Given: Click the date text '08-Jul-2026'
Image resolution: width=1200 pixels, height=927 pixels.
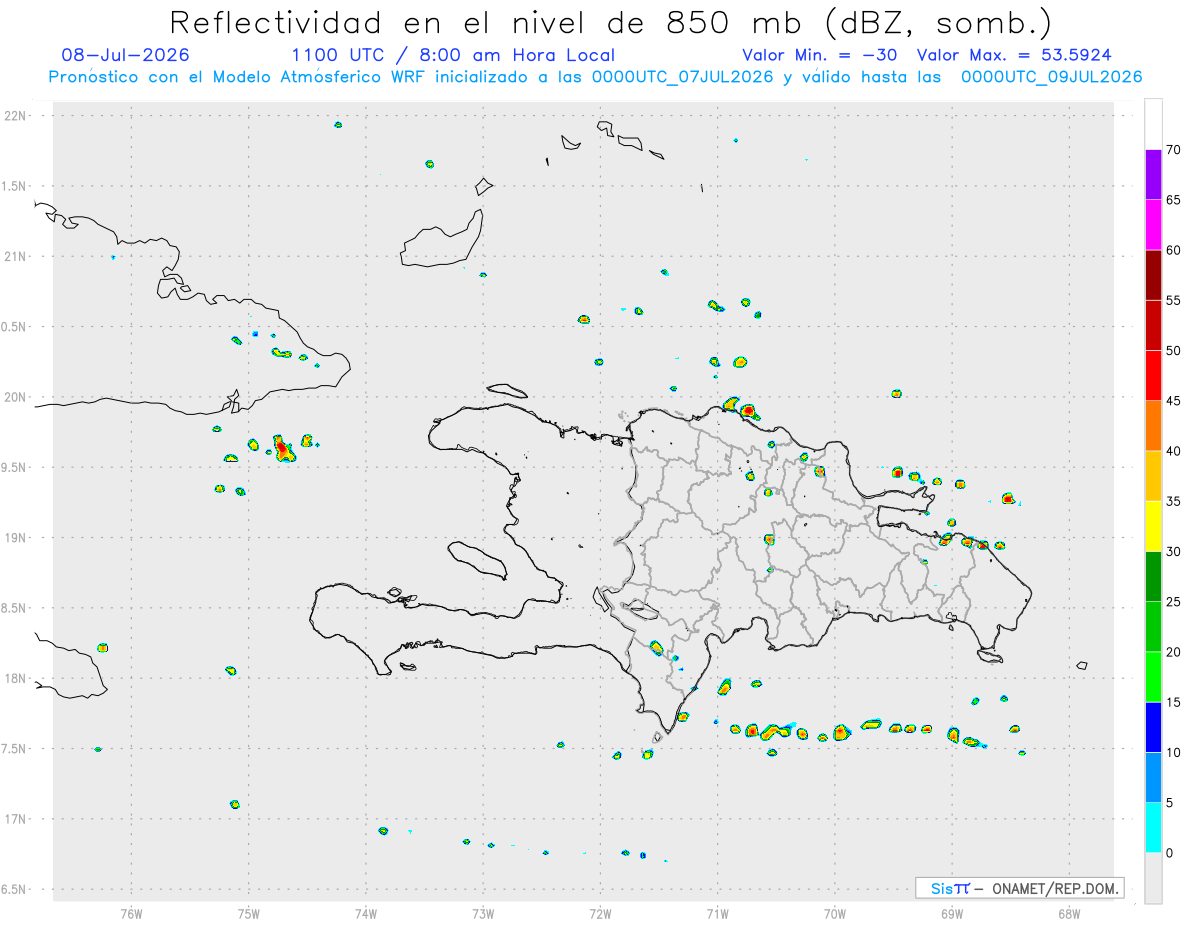Looking at the screenshot, I should pos(125,55).
